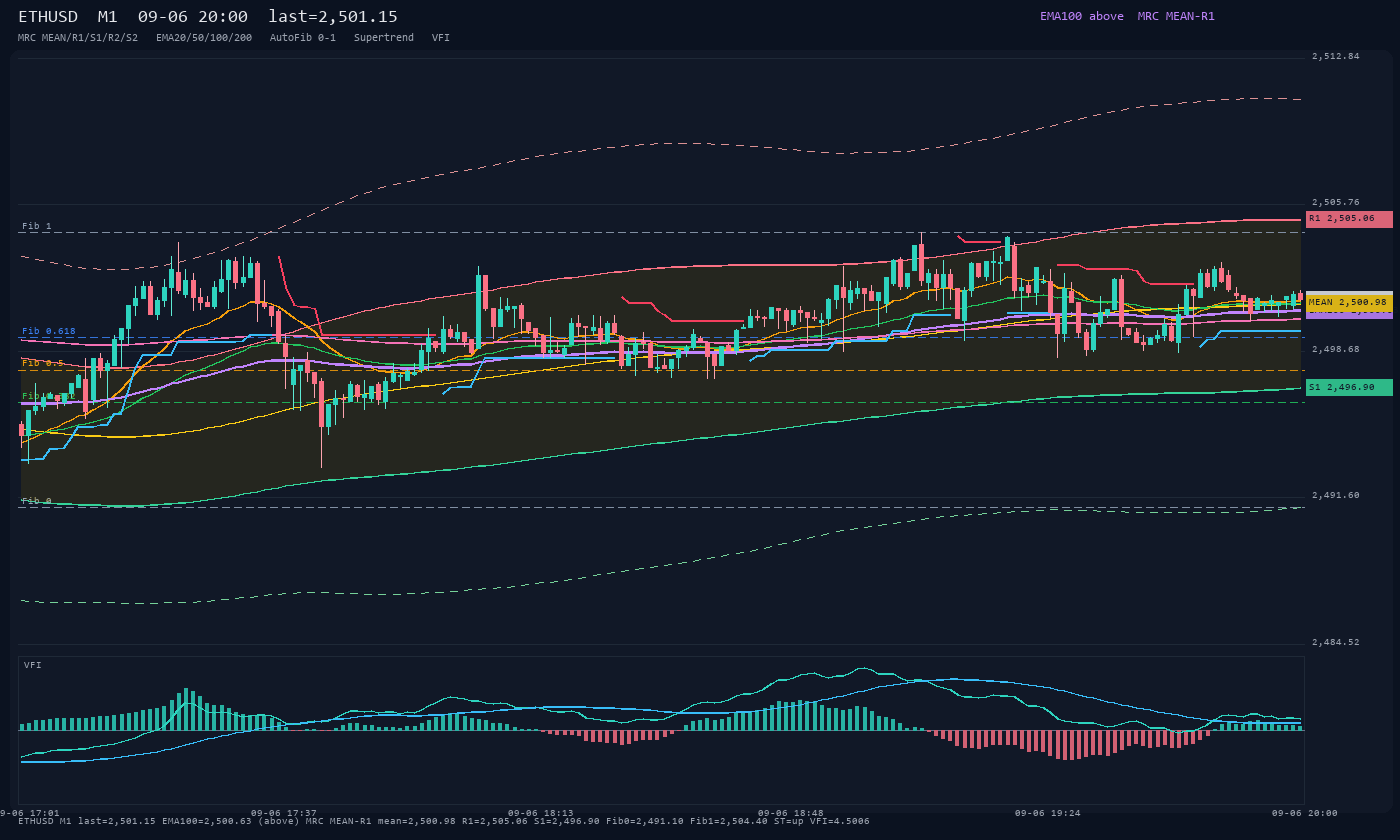Click the 'VFI' label inside the indicator panel
The width and height of the screenshot is (1400, 840).
pyautogui.click(x=33, y=665)
